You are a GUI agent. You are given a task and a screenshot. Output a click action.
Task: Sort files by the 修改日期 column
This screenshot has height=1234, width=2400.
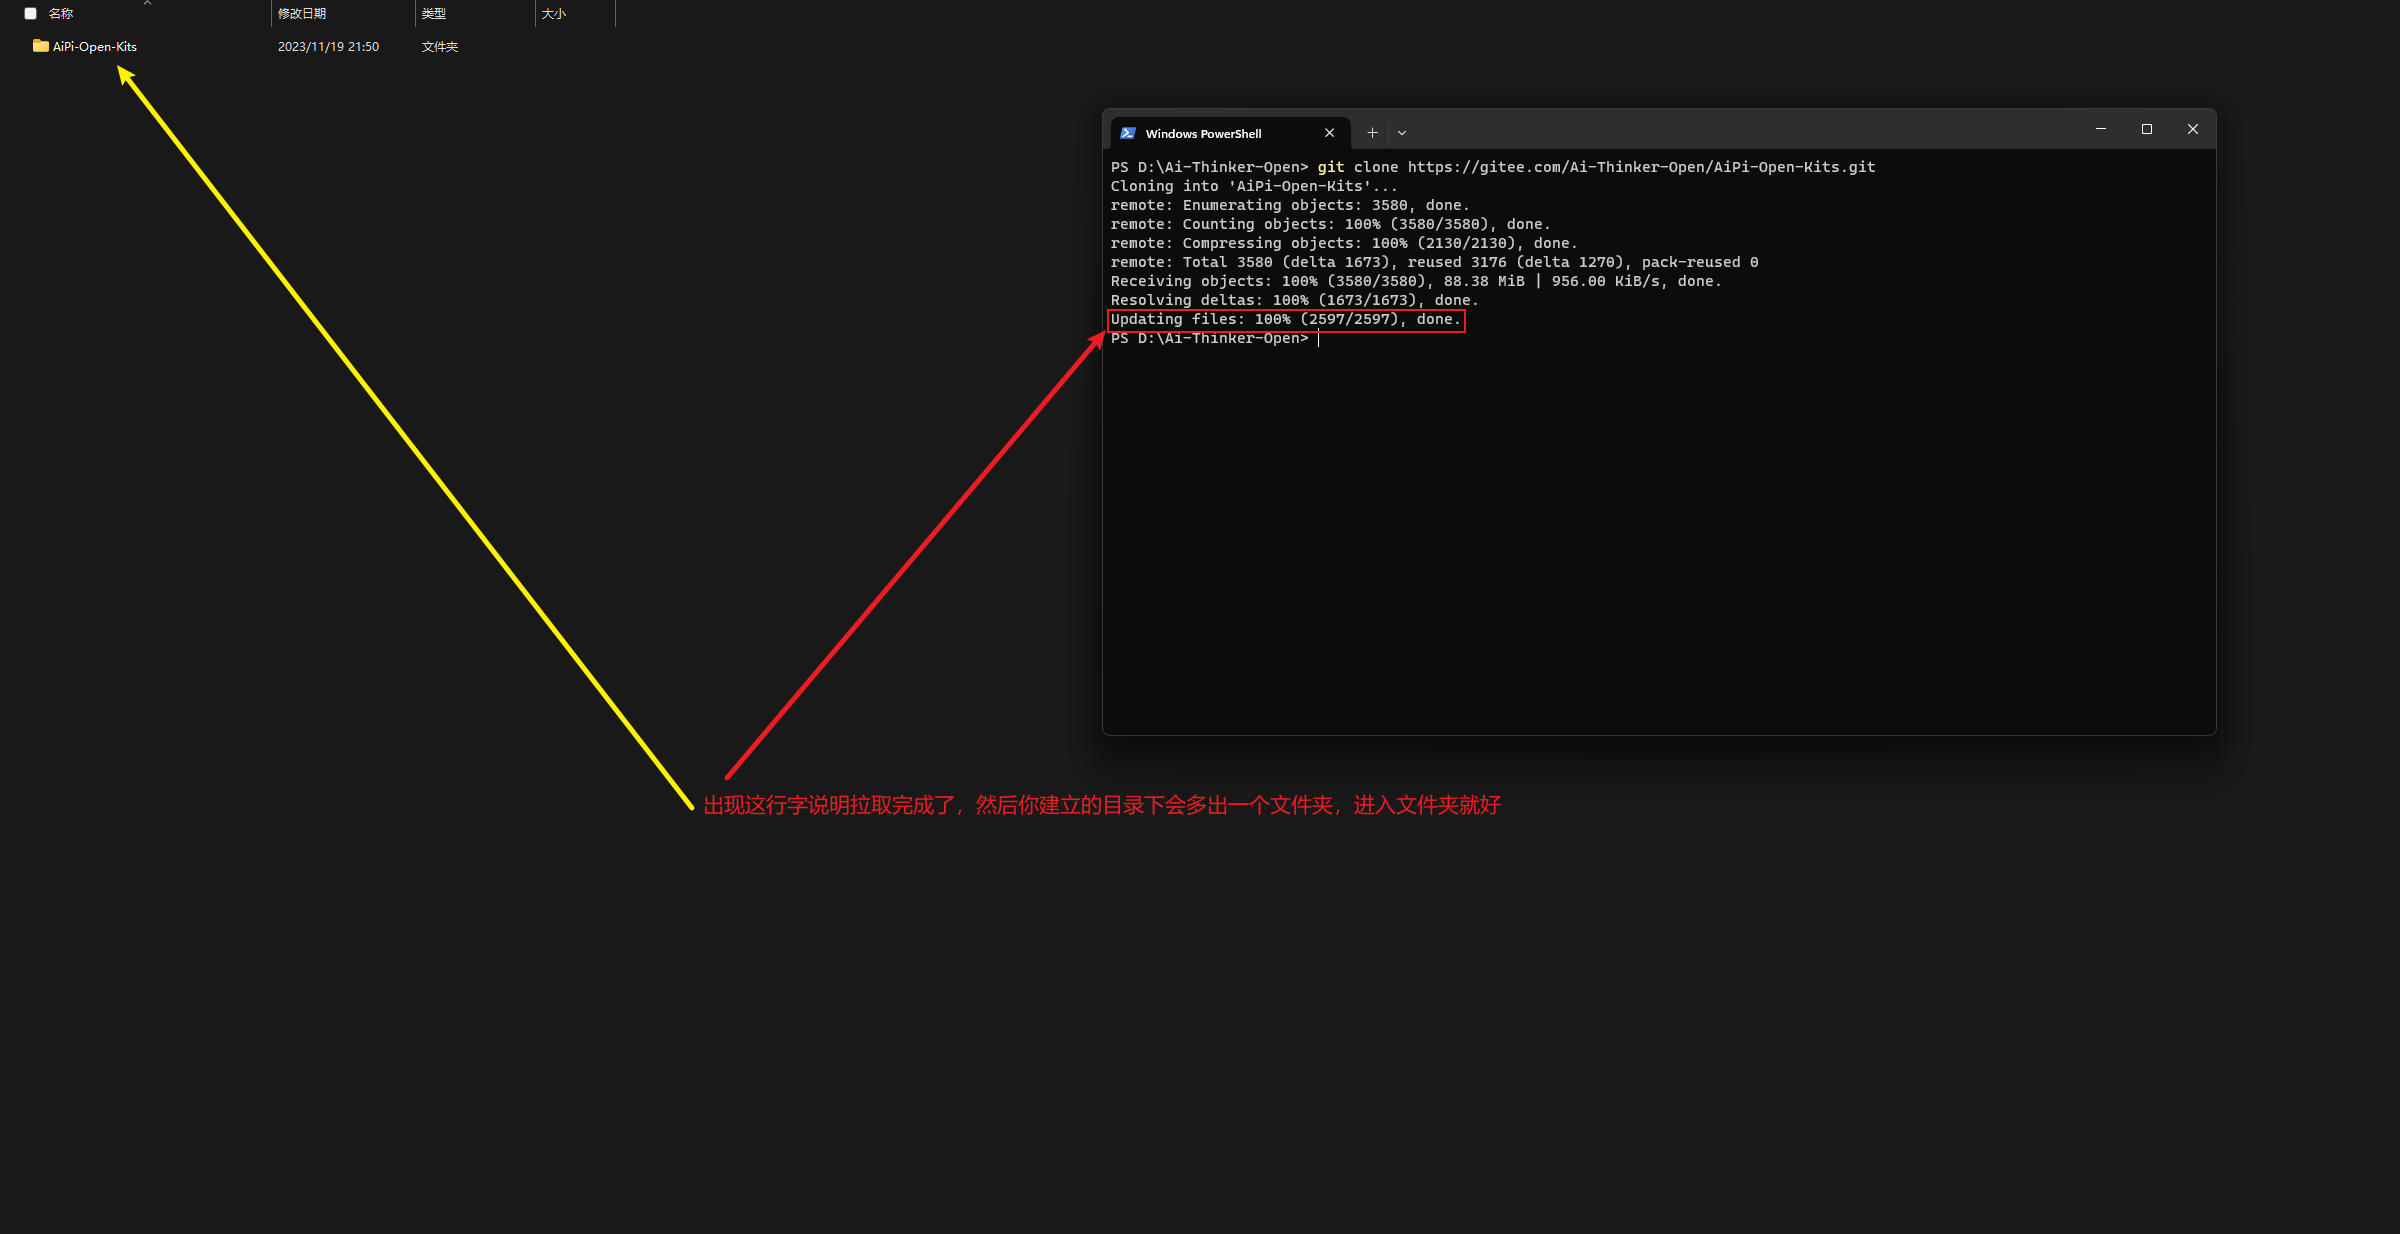point(302,14)
